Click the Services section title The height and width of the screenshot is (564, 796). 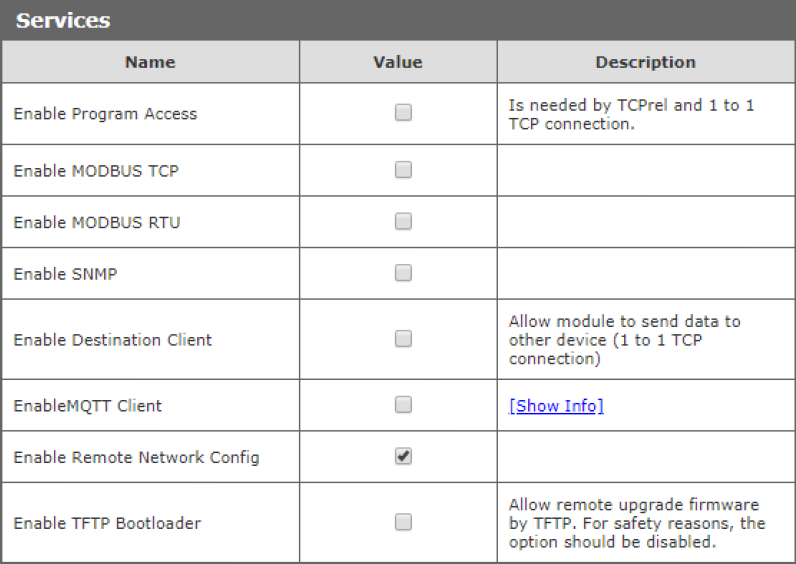[63, 20]
